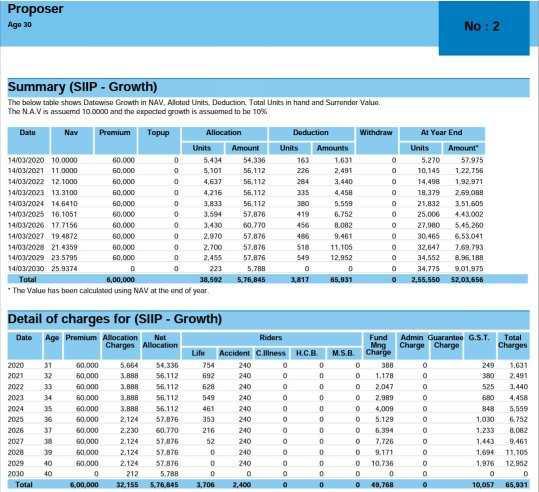Click the 'C.Illness' column header

point(271,353)
